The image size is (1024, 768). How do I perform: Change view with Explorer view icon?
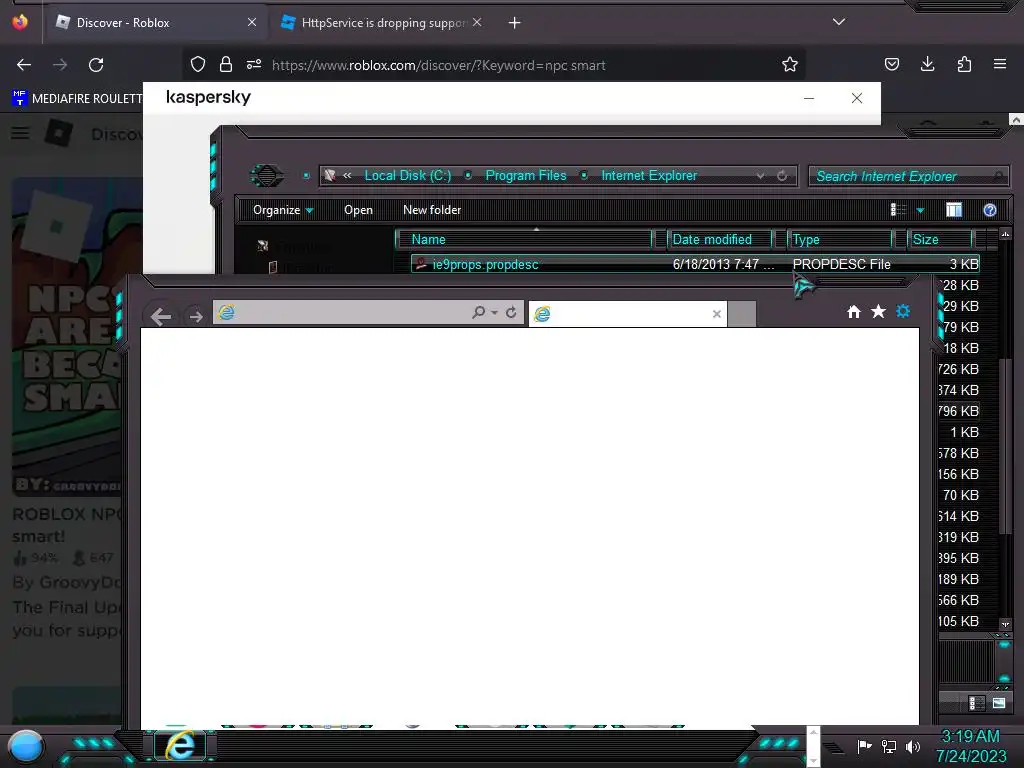coord(899,210)
